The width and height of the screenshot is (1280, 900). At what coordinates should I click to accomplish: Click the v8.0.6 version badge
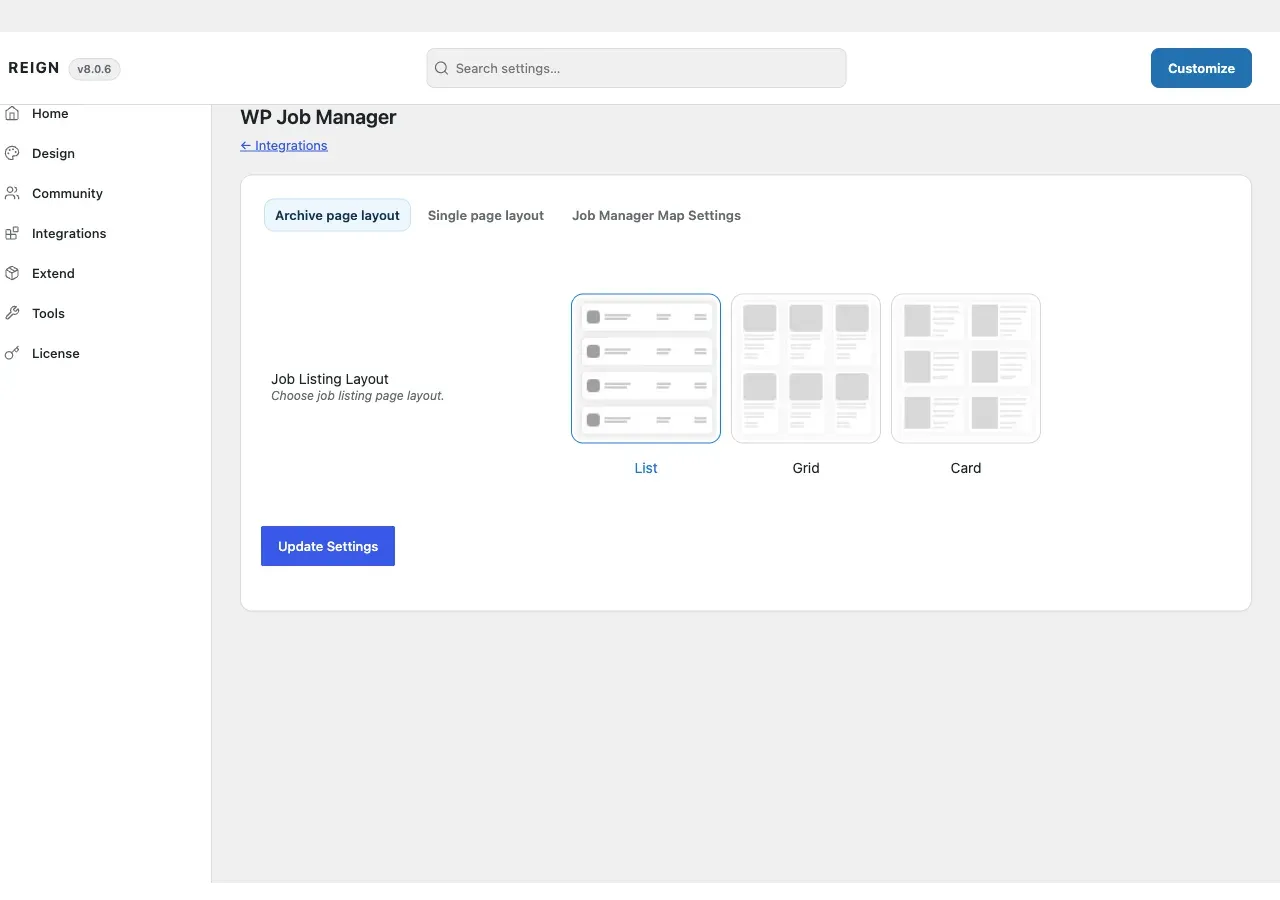click(x=94, y=69)
